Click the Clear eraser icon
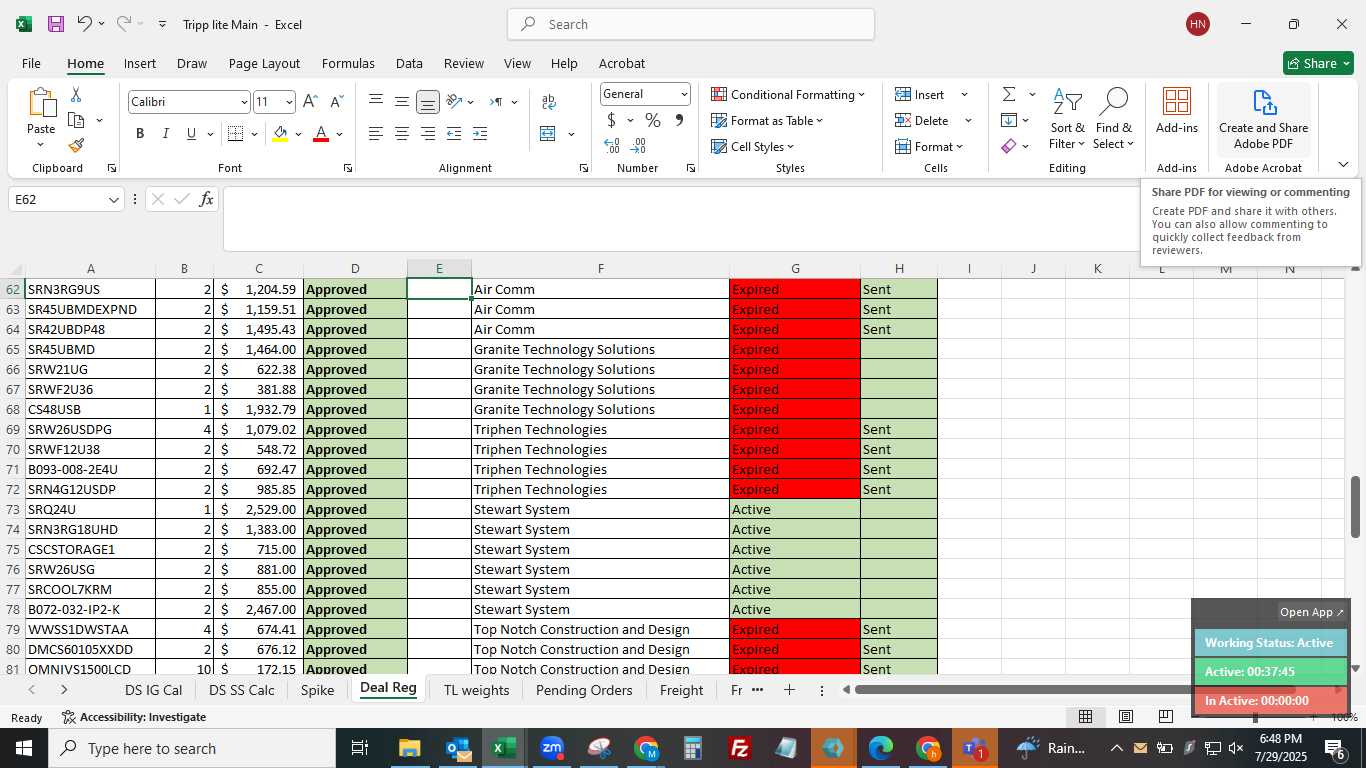This screenshot has width=1366, height=768. pyautogui.click(x=1009, y=147)
